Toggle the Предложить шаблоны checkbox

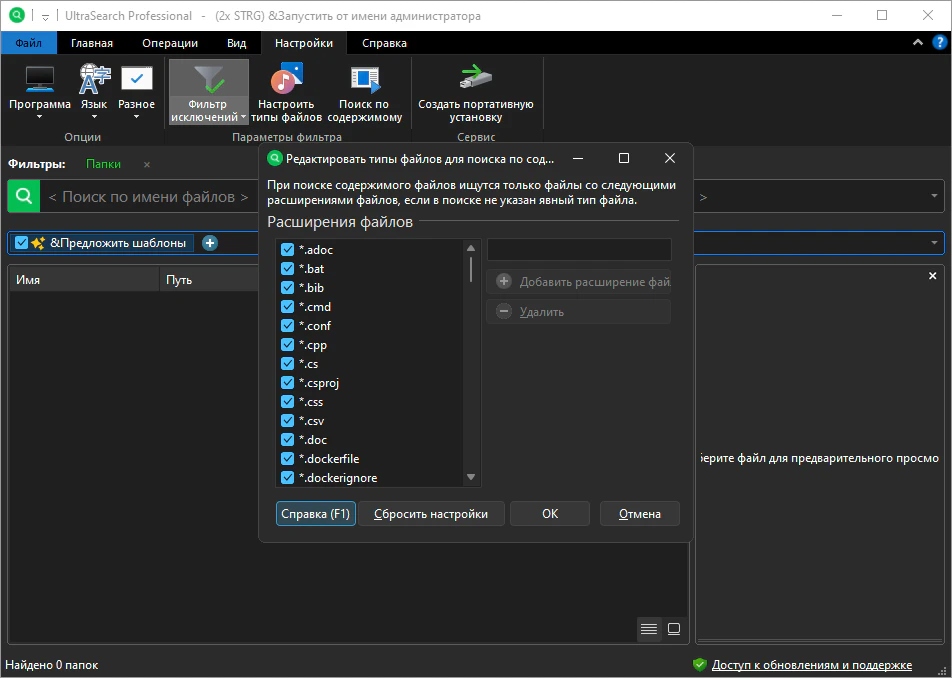[22, 243]
